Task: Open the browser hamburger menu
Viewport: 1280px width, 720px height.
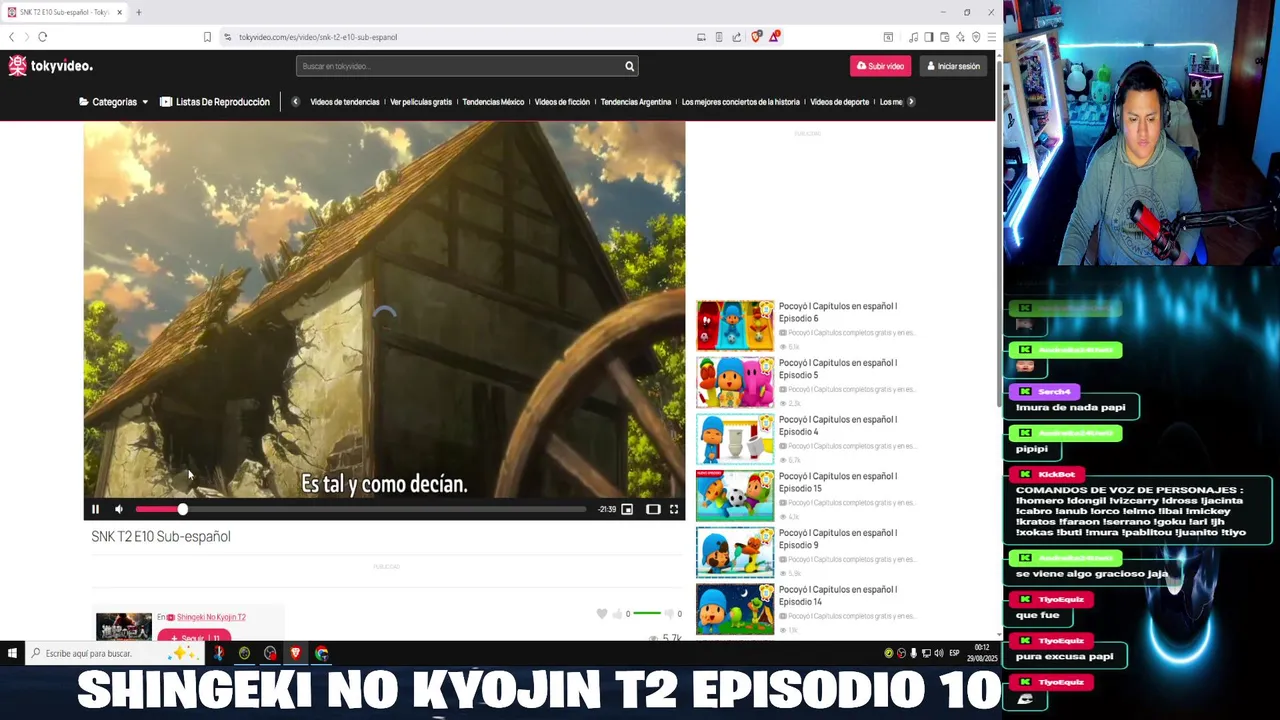Action: (x=991, y=37)
